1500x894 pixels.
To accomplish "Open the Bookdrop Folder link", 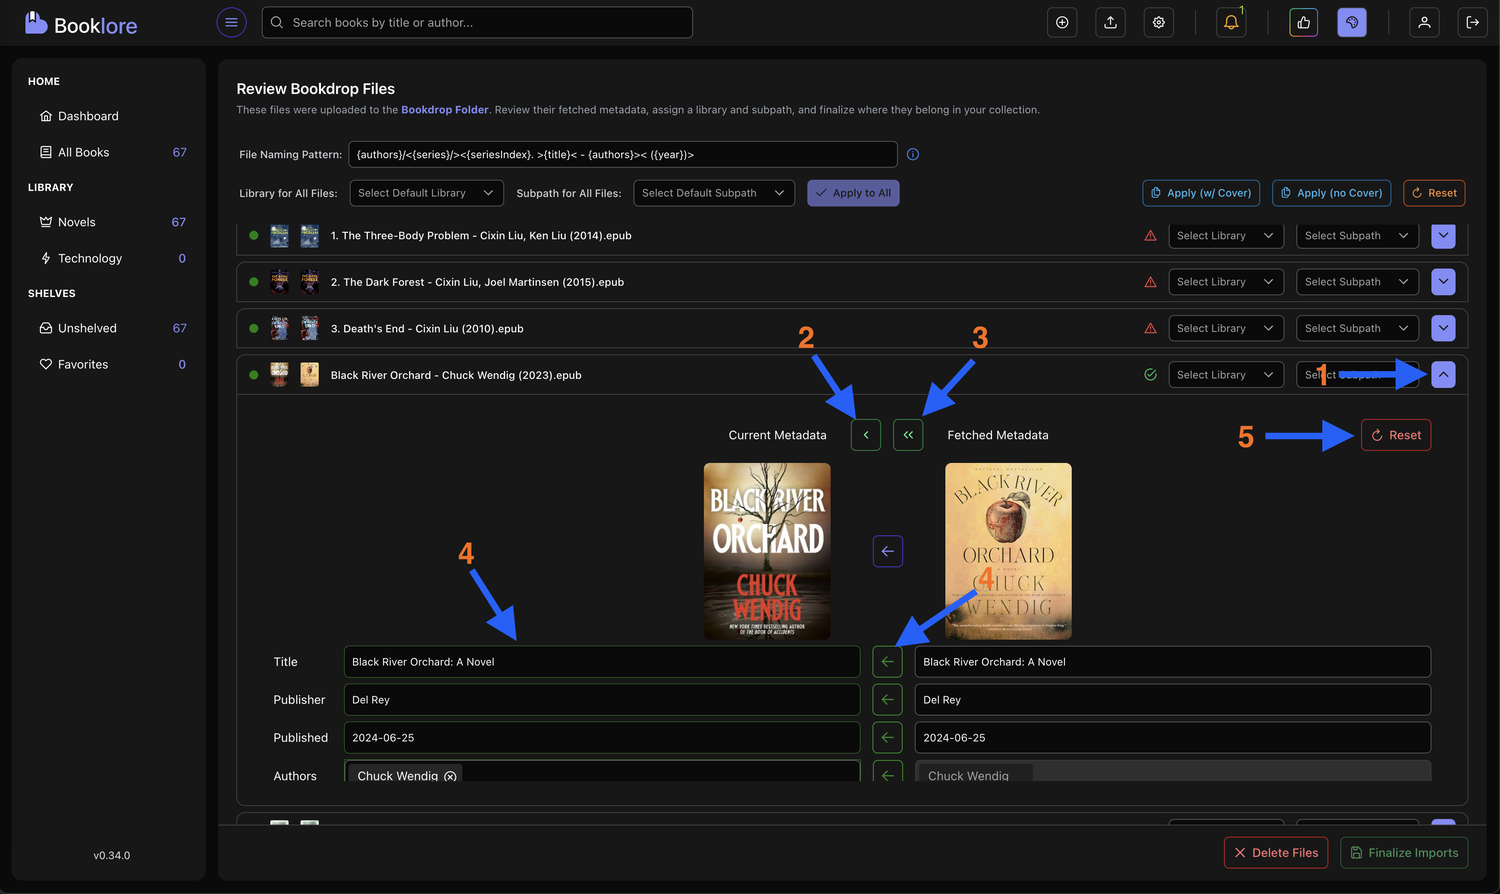I will (445, 109).
